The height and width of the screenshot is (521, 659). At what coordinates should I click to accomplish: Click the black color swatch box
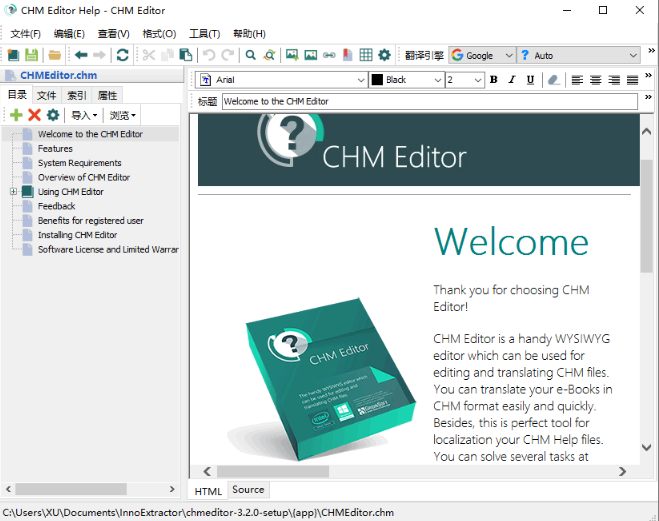377,79
